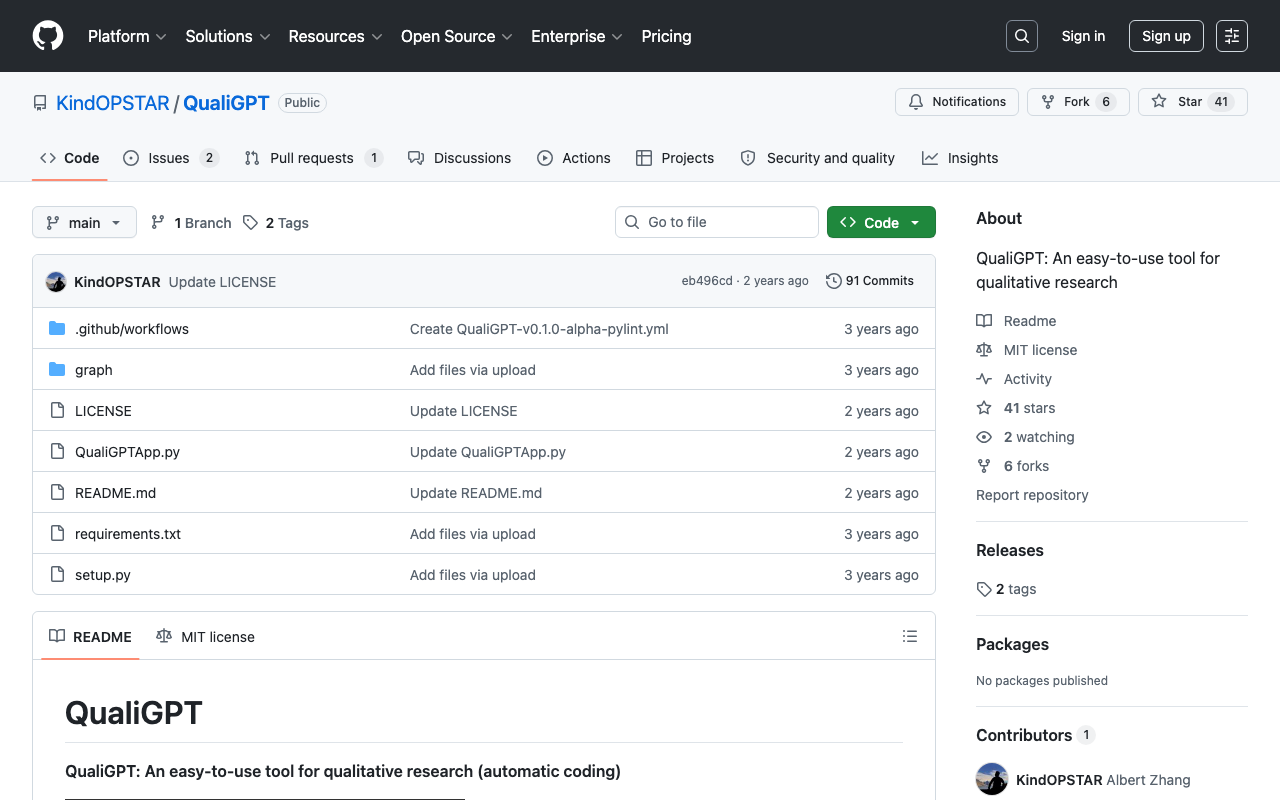Open the Code tab
Image resolution: width=1280 pixels, height=800 pixels.
pos(70,158)
